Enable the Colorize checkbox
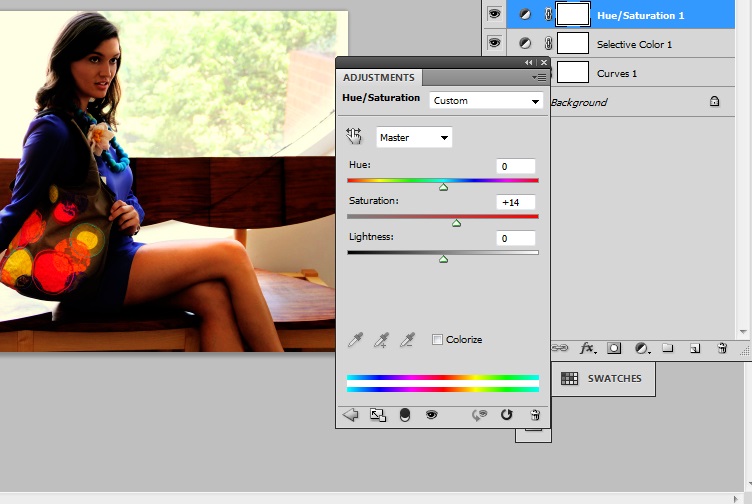The width and height of the screenshot is (752, 504). click(437, 340)
